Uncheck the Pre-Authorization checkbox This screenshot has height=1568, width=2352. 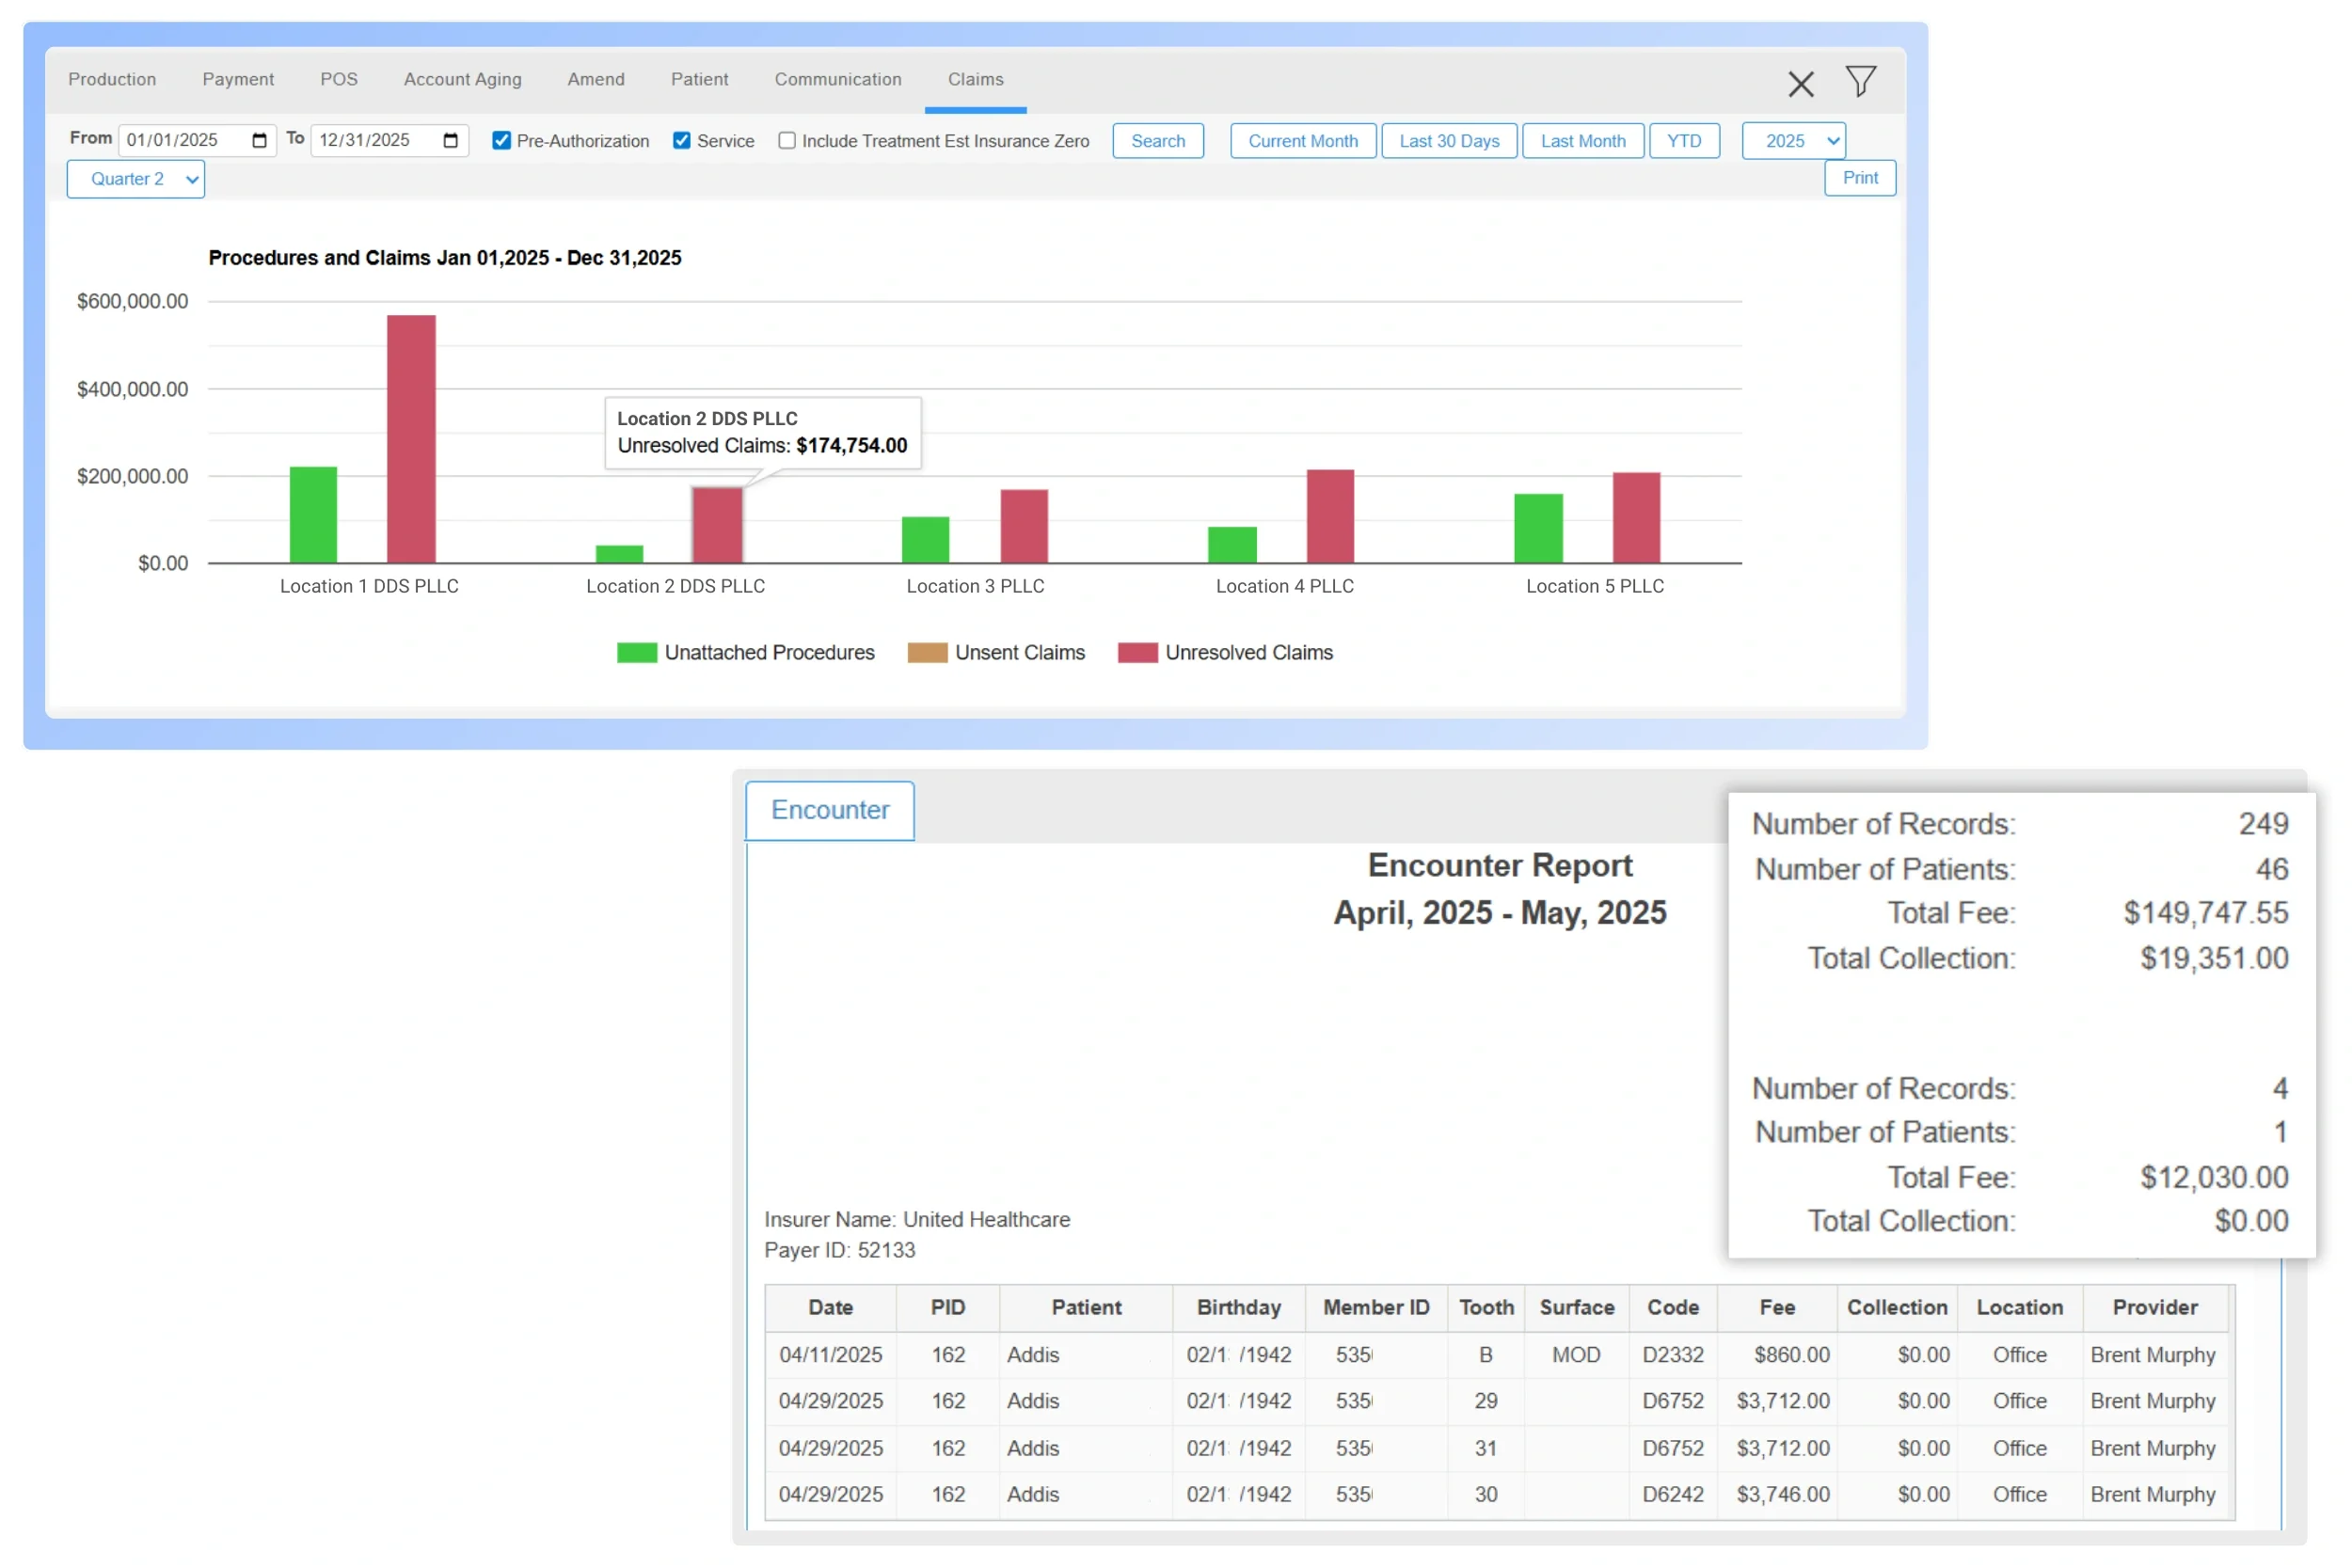(501, 141)
